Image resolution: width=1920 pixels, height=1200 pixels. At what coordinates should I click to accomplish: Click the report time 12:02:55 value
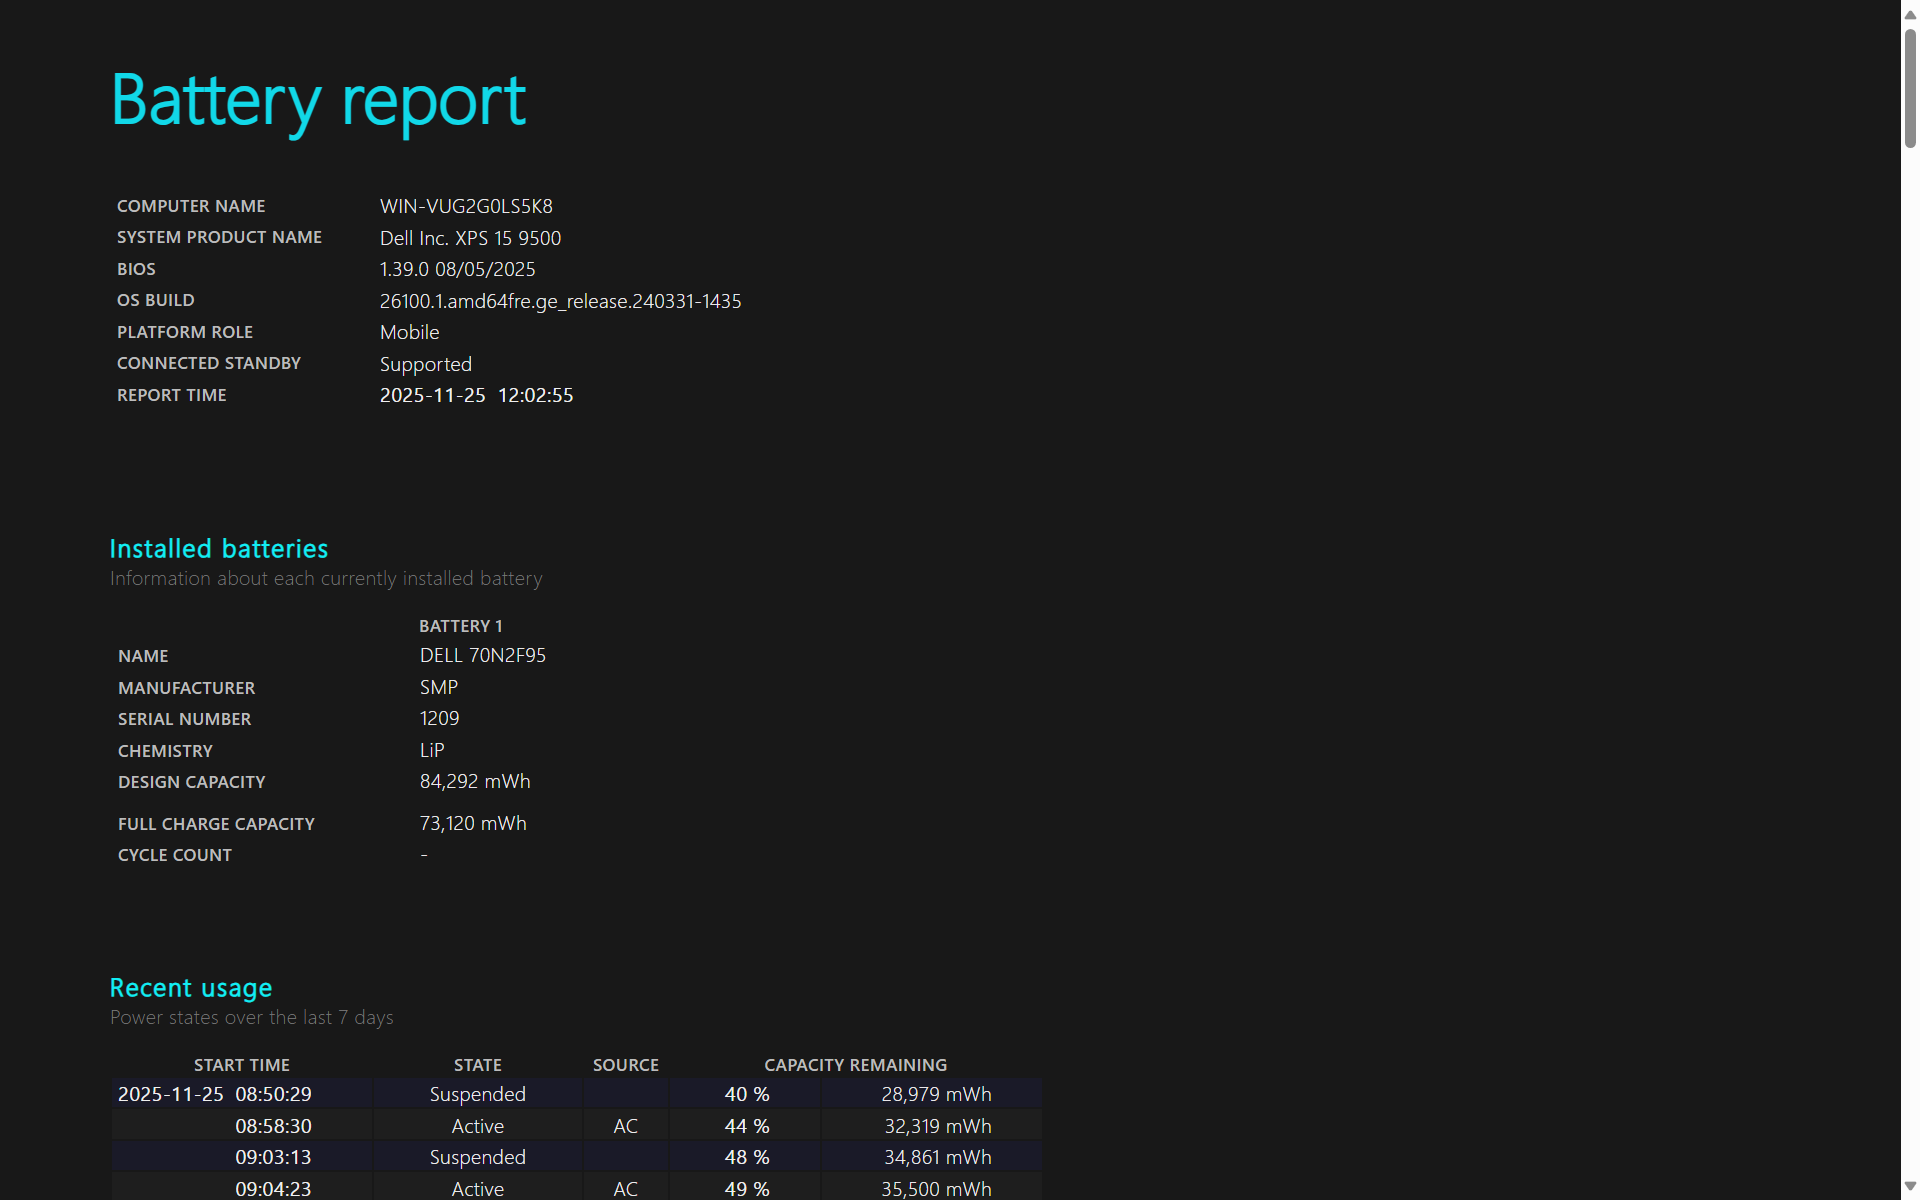pos(535,395)
